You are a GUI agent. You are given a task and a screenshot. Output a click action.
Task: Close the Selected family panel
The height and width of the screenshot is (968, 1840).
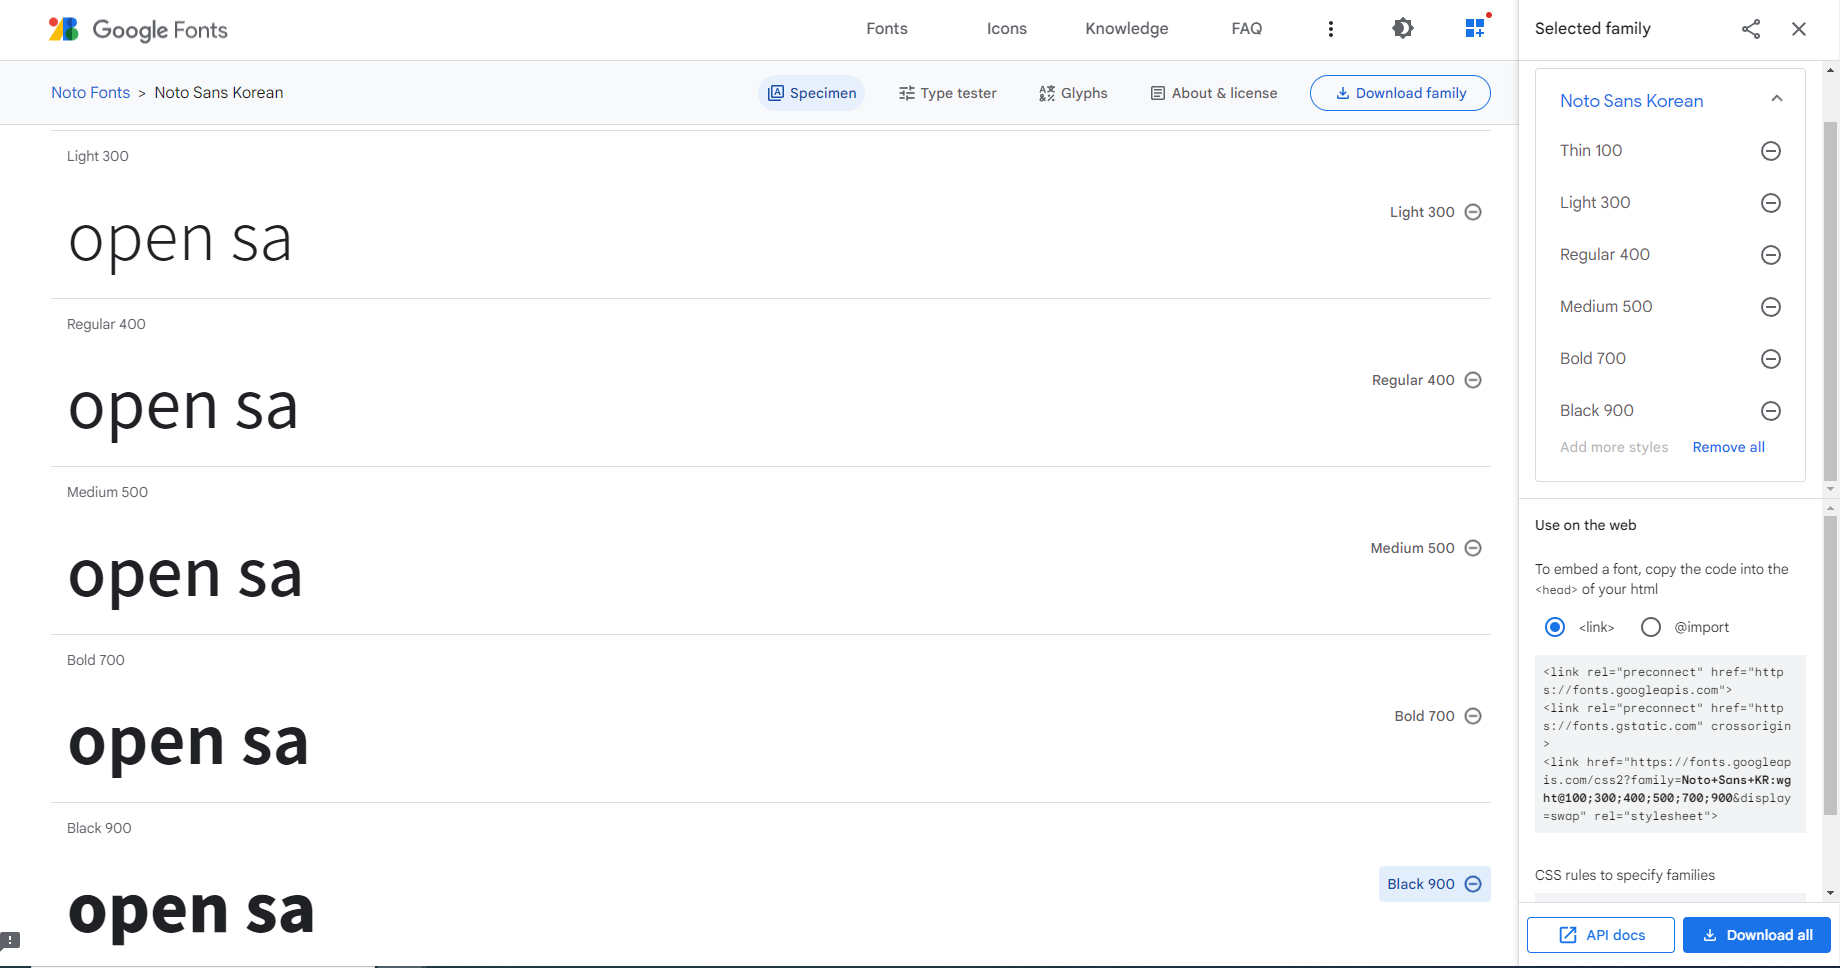click(1799, 29)
